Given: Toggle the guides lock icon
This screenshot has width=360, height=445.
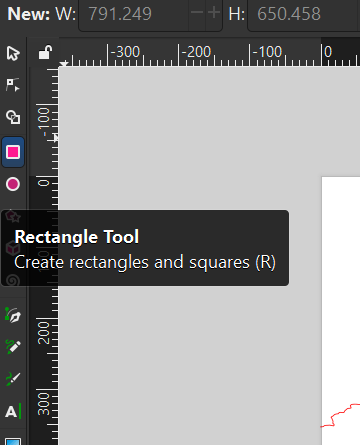Looking at the screenshot, I should (x=45, y=52).
